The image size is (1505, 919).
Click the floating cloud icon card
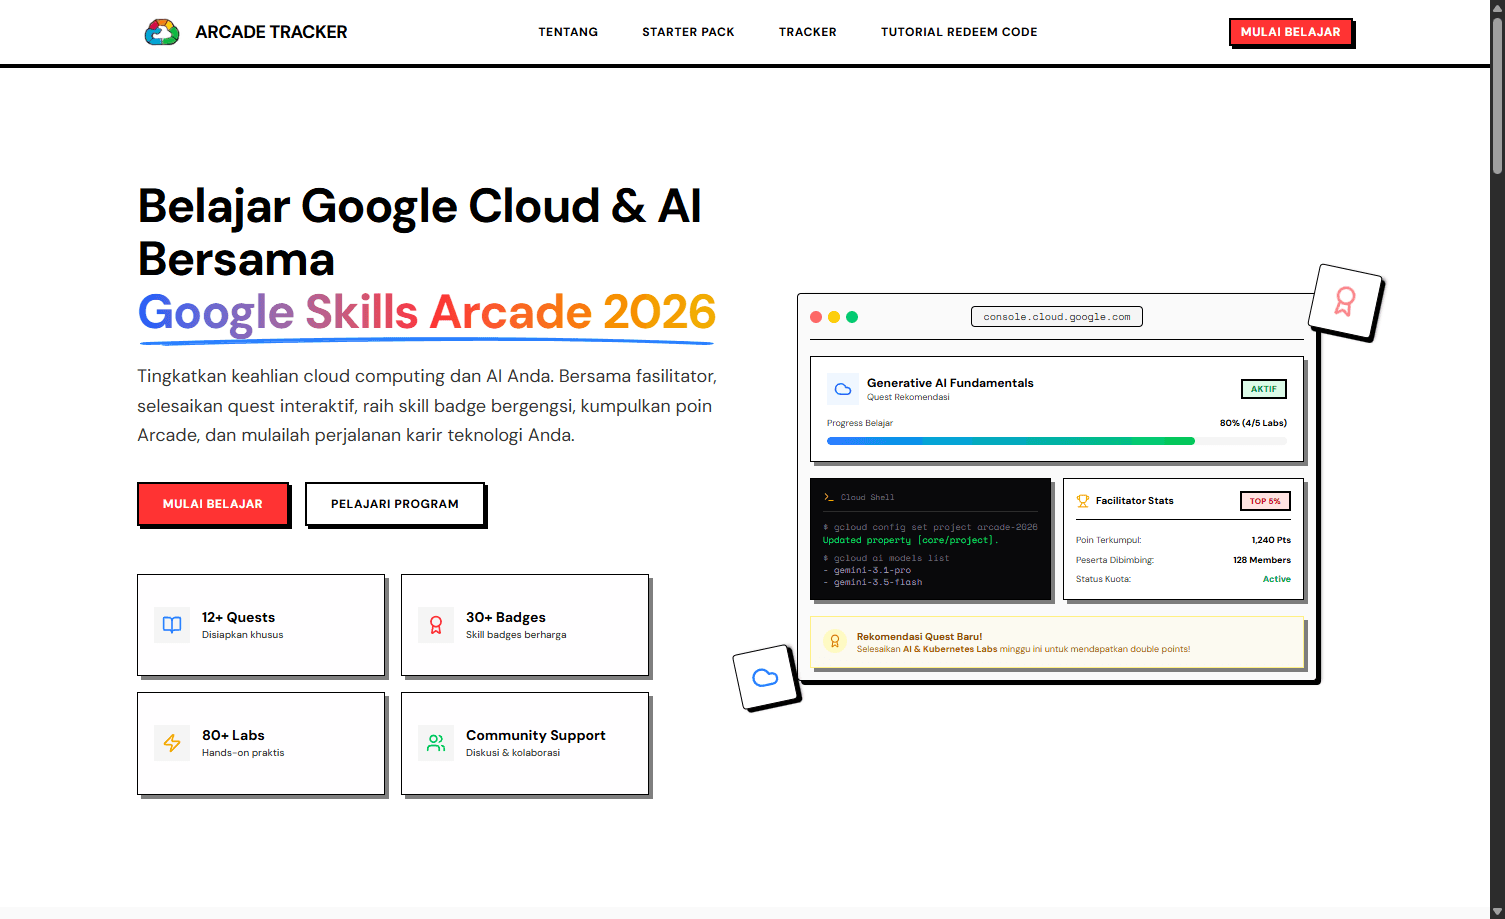click(765, 678)
